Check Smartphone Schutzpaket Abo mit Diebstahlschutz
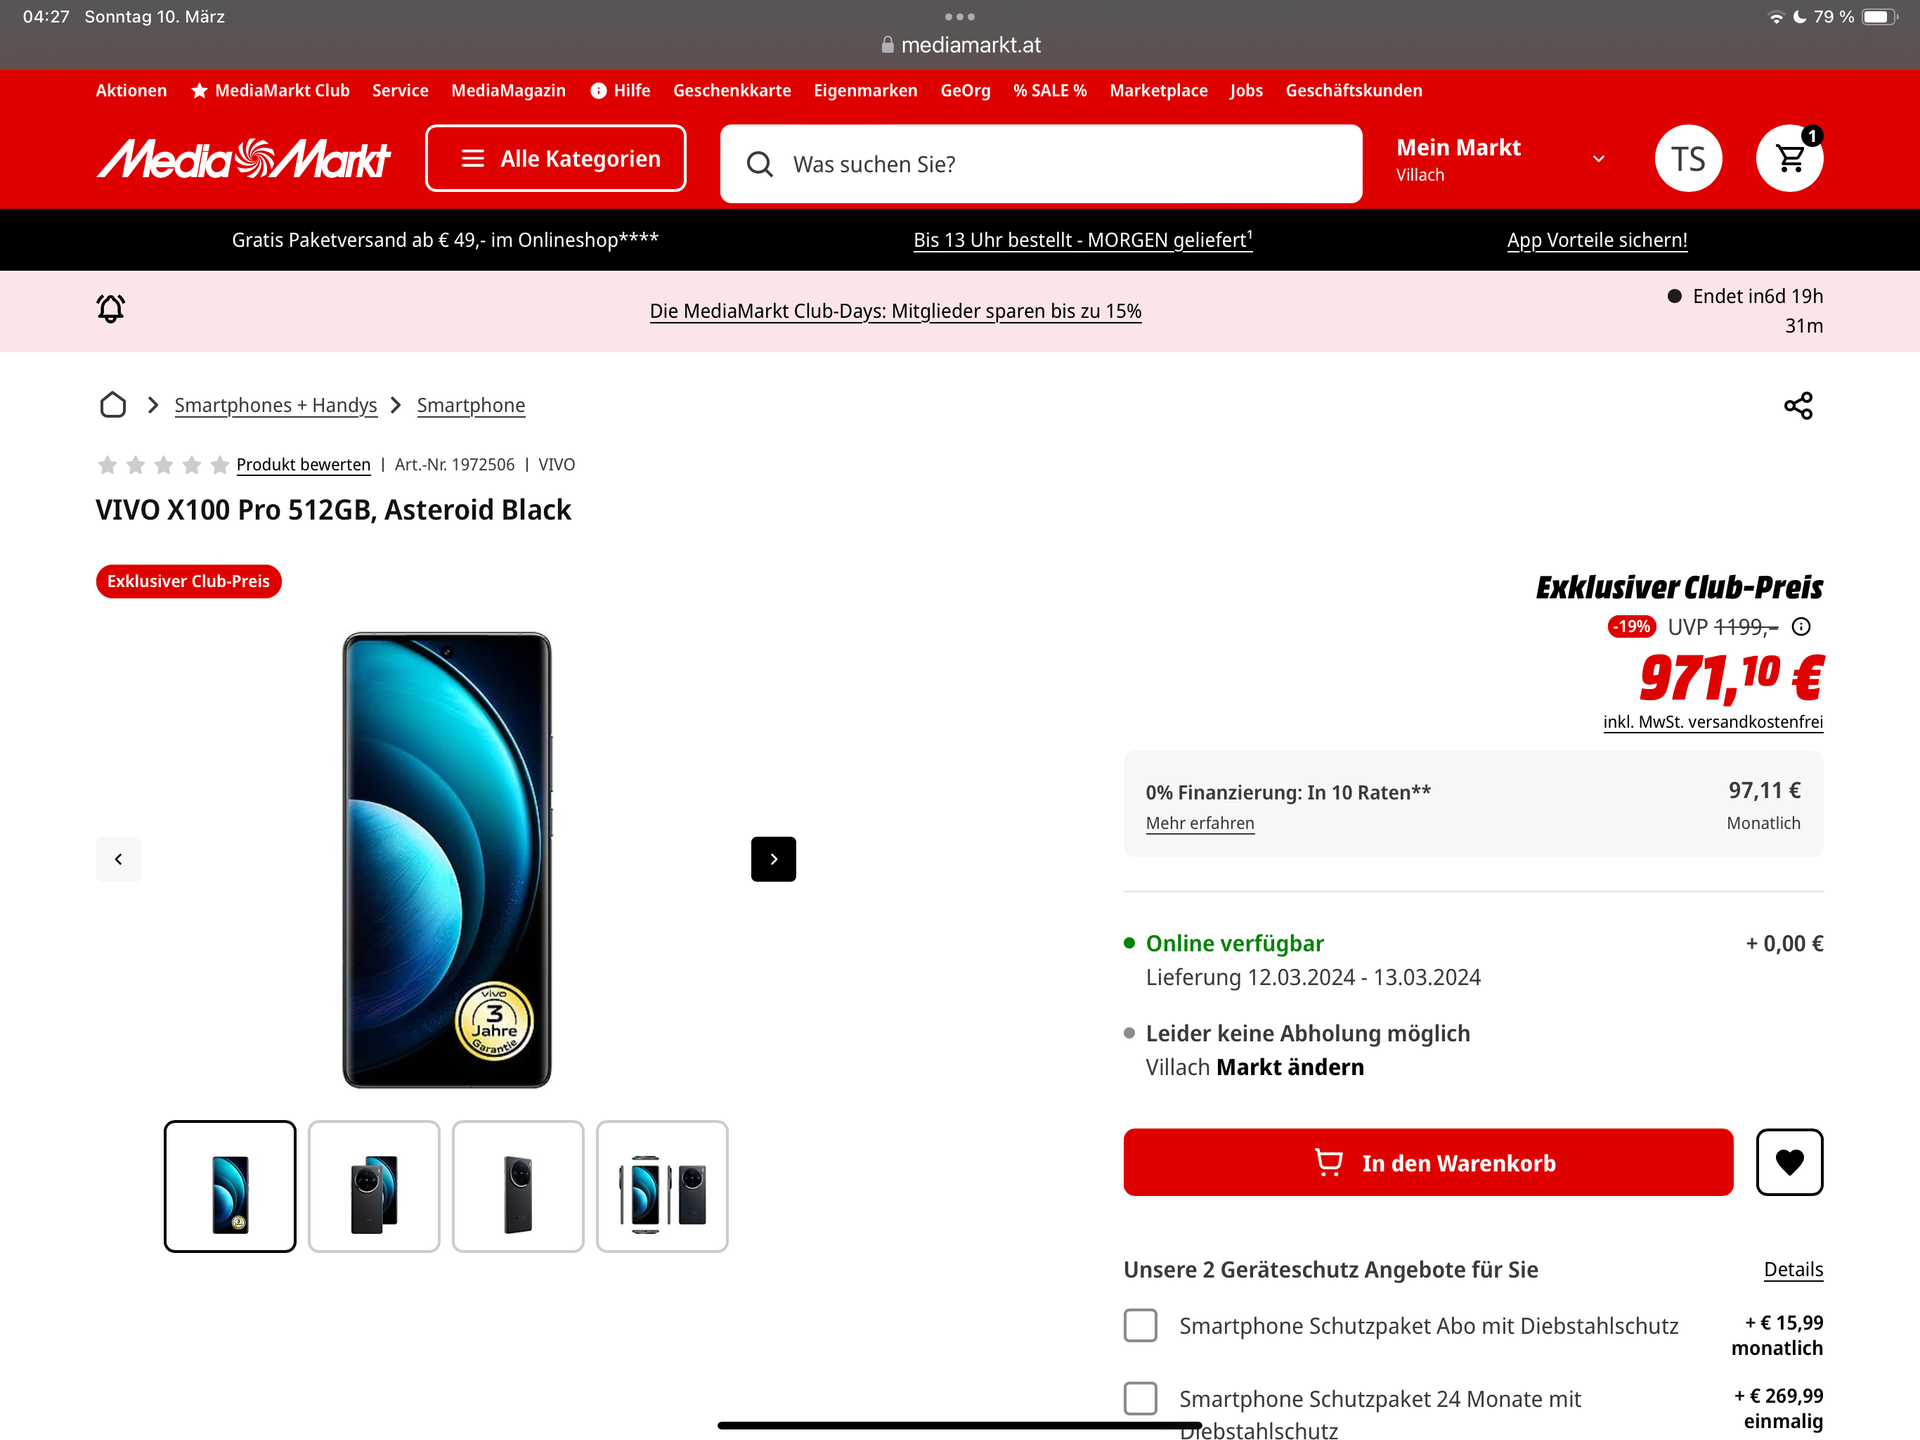1920x1440 pixels. 1140,1325
